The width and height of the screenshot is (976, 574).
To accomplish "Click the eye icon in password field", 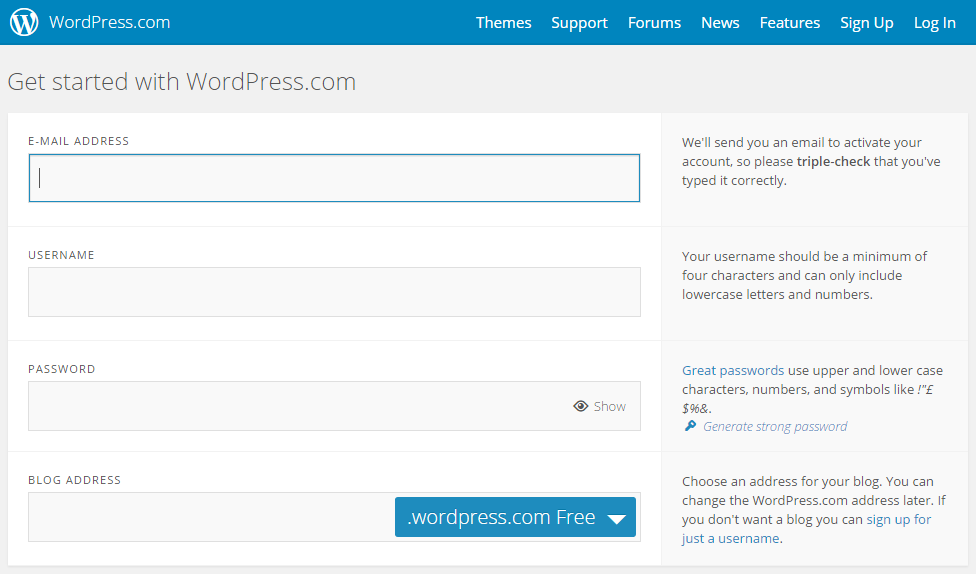I will tap(581, 406).
